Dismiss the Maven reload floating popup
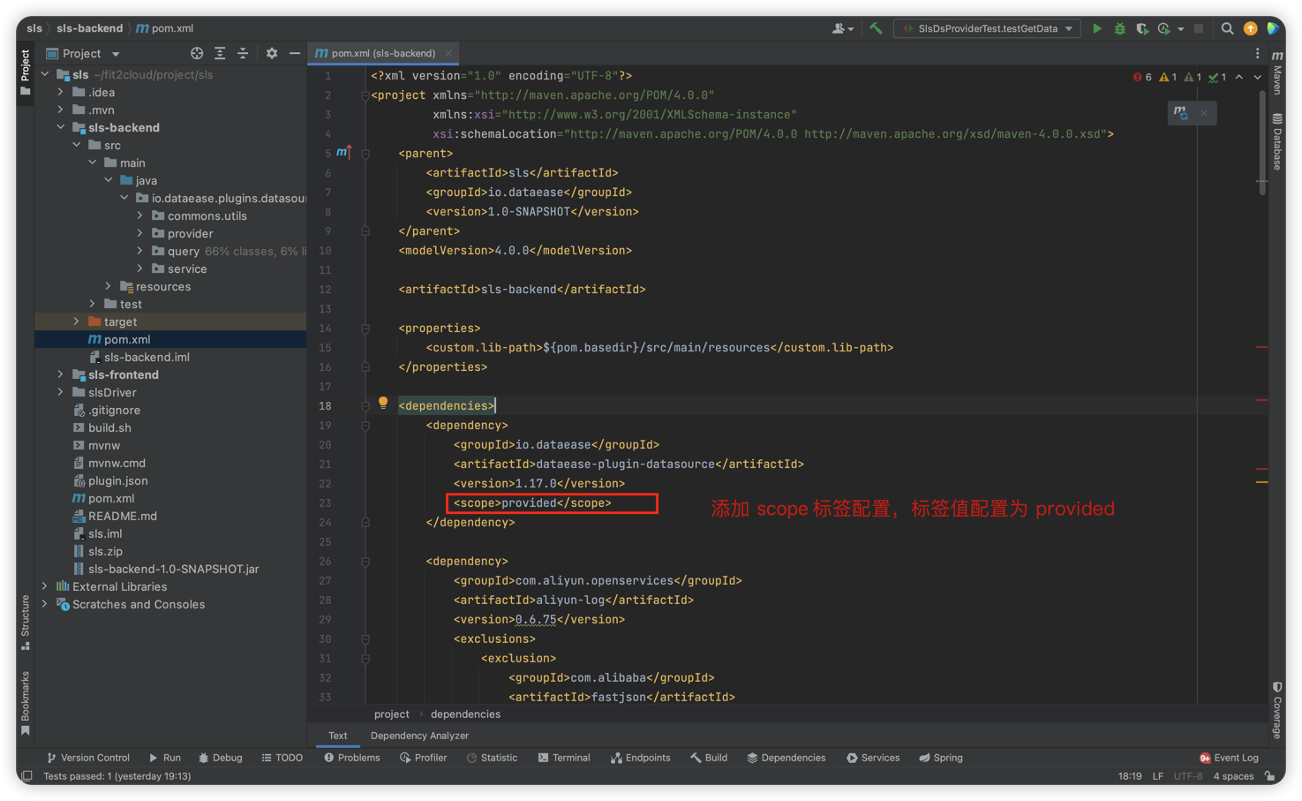 [1204, 113]
